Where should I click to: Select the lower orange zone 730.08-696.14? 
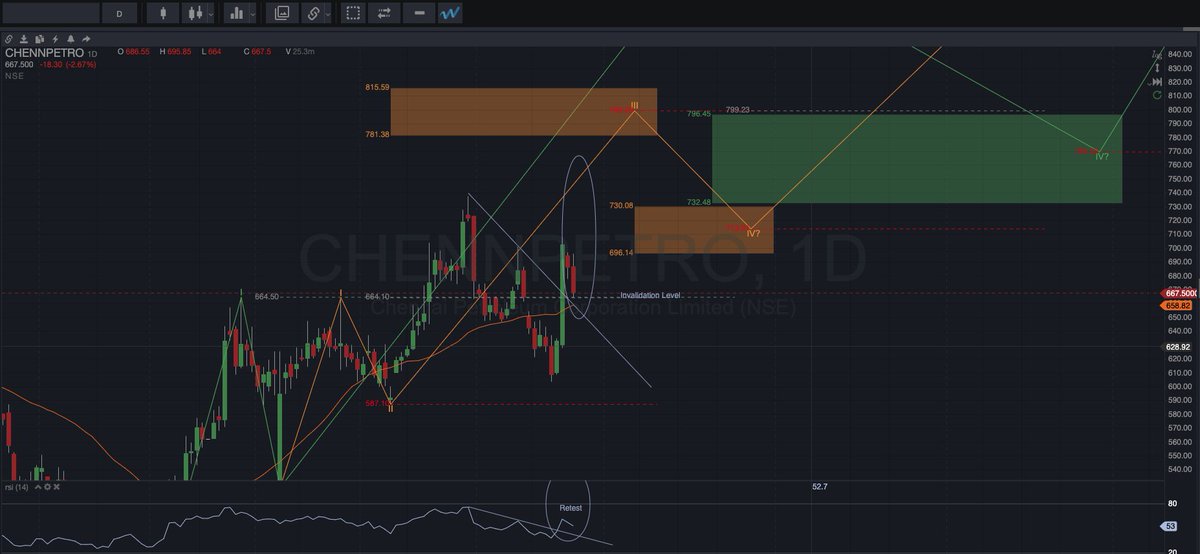click(703, 229)
